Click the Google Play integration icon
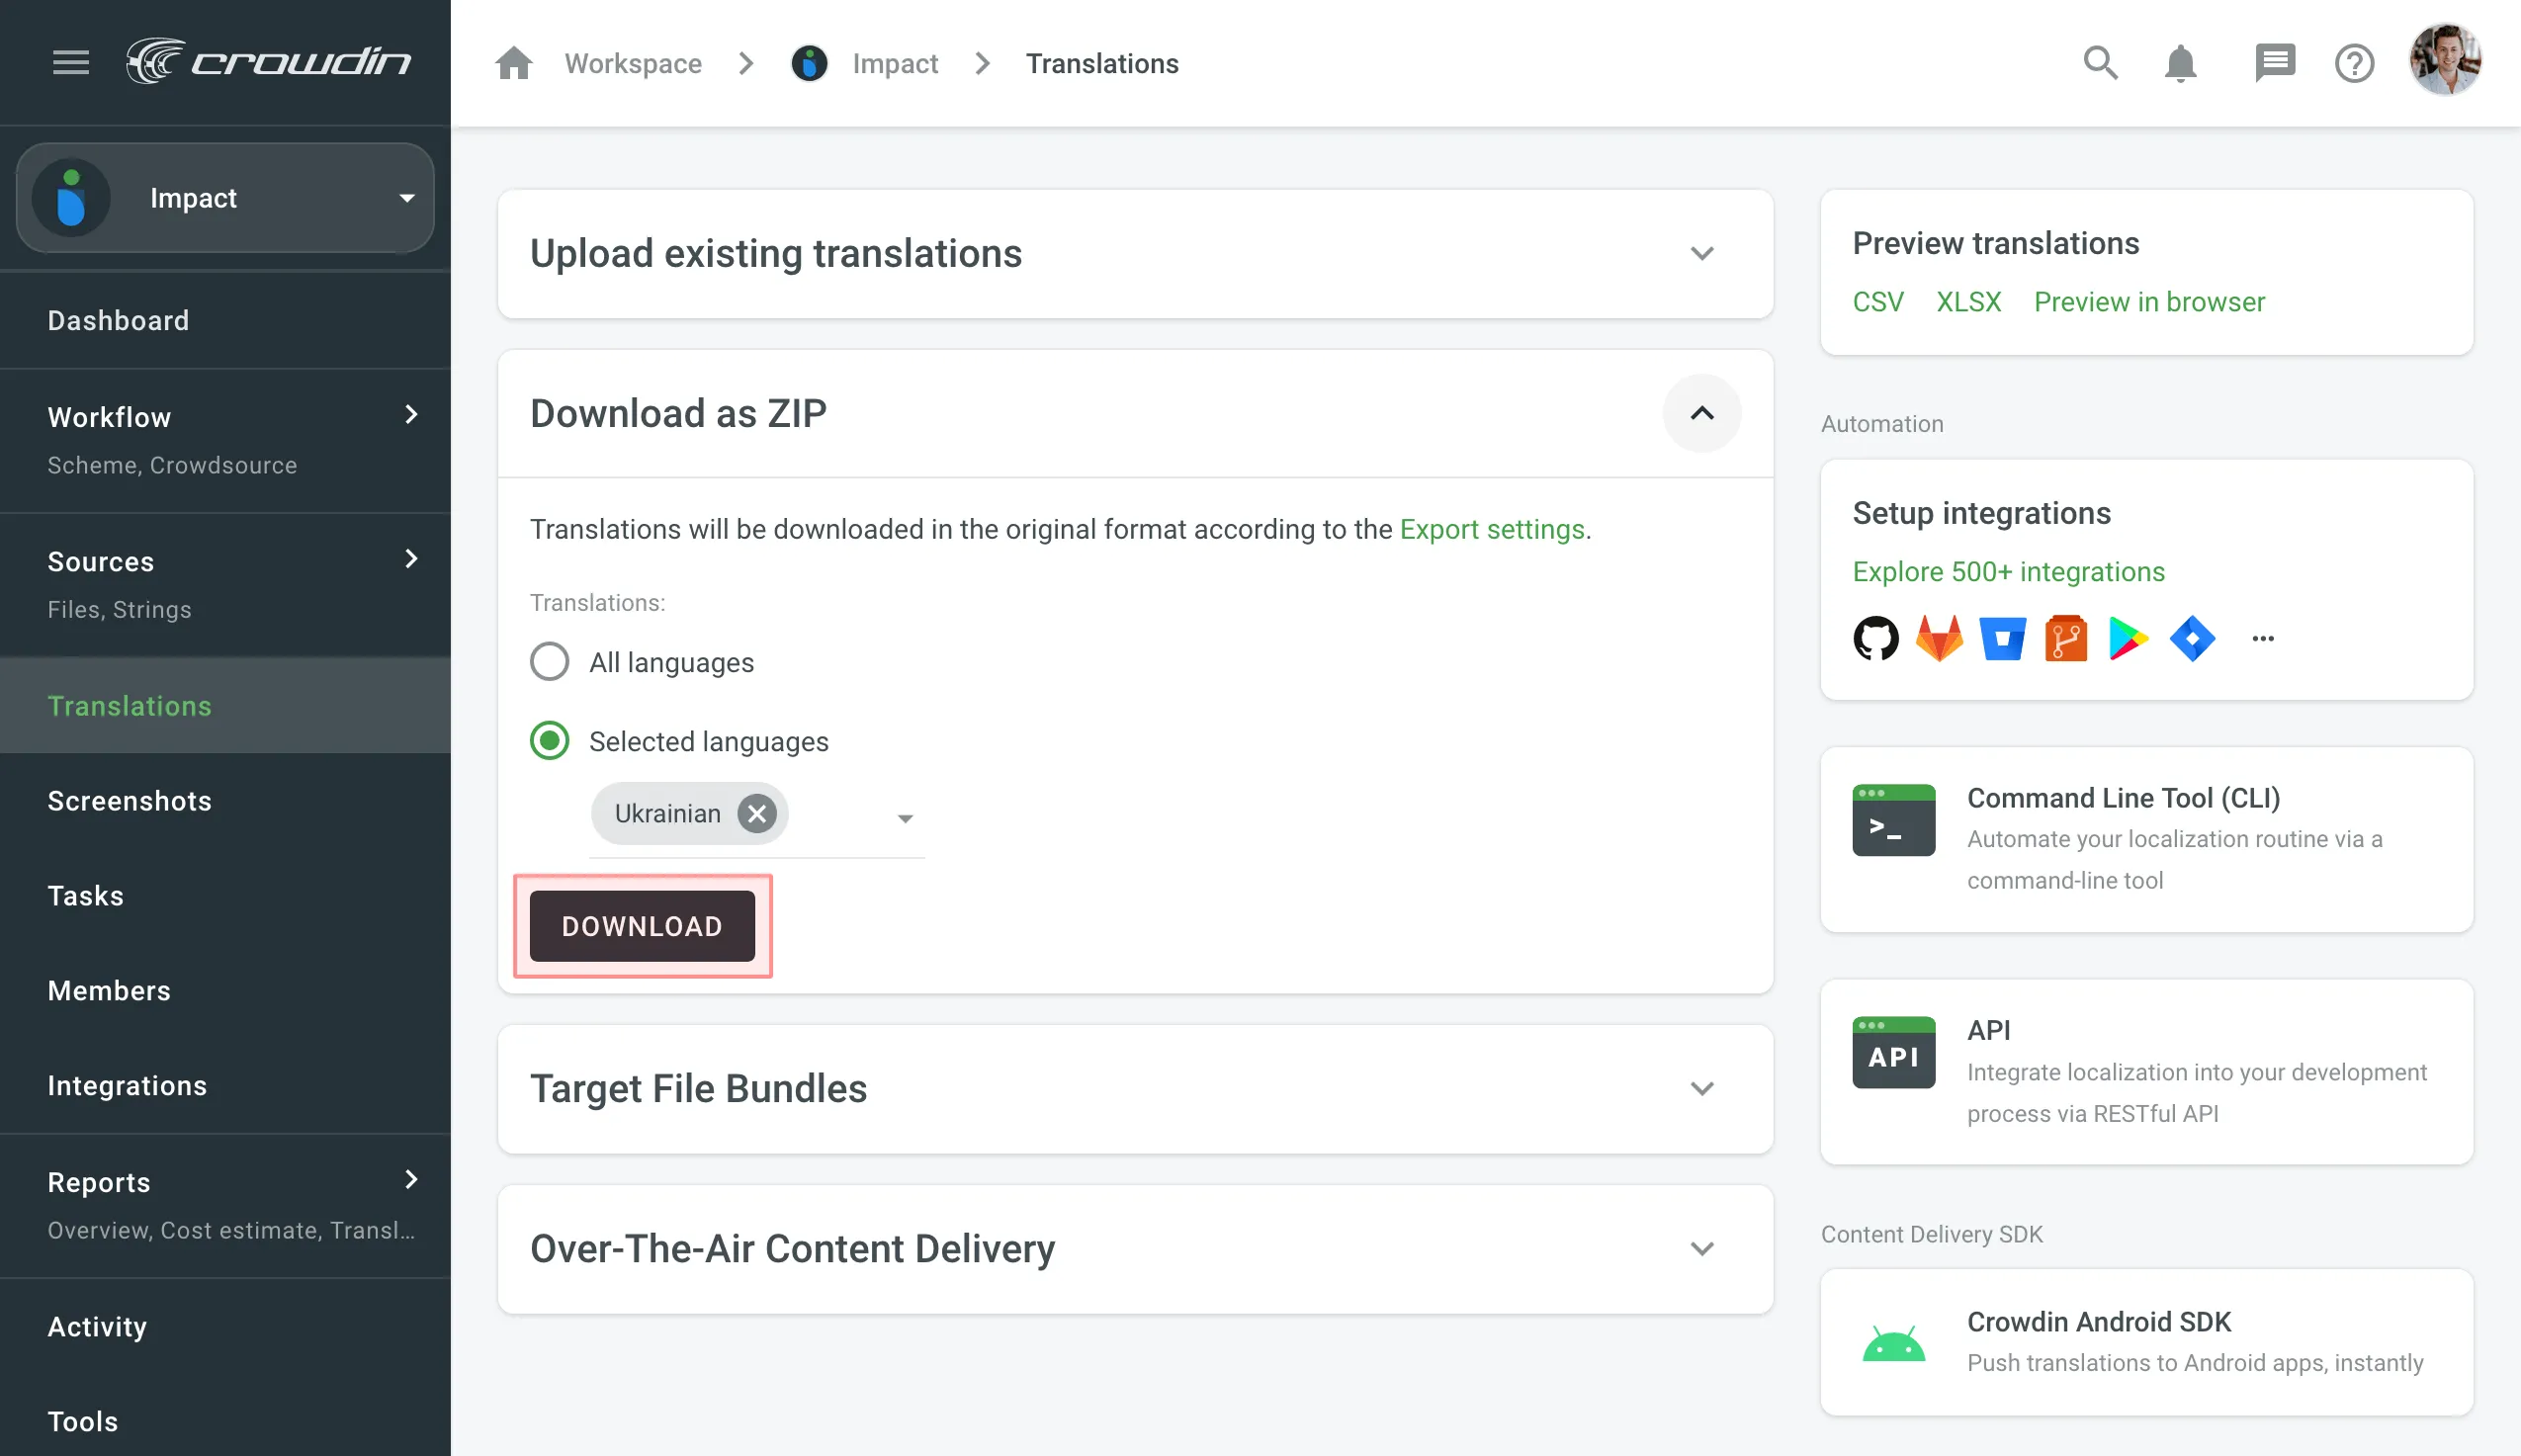The width and height of the screenshot is (2521, 1456). 2130,637
